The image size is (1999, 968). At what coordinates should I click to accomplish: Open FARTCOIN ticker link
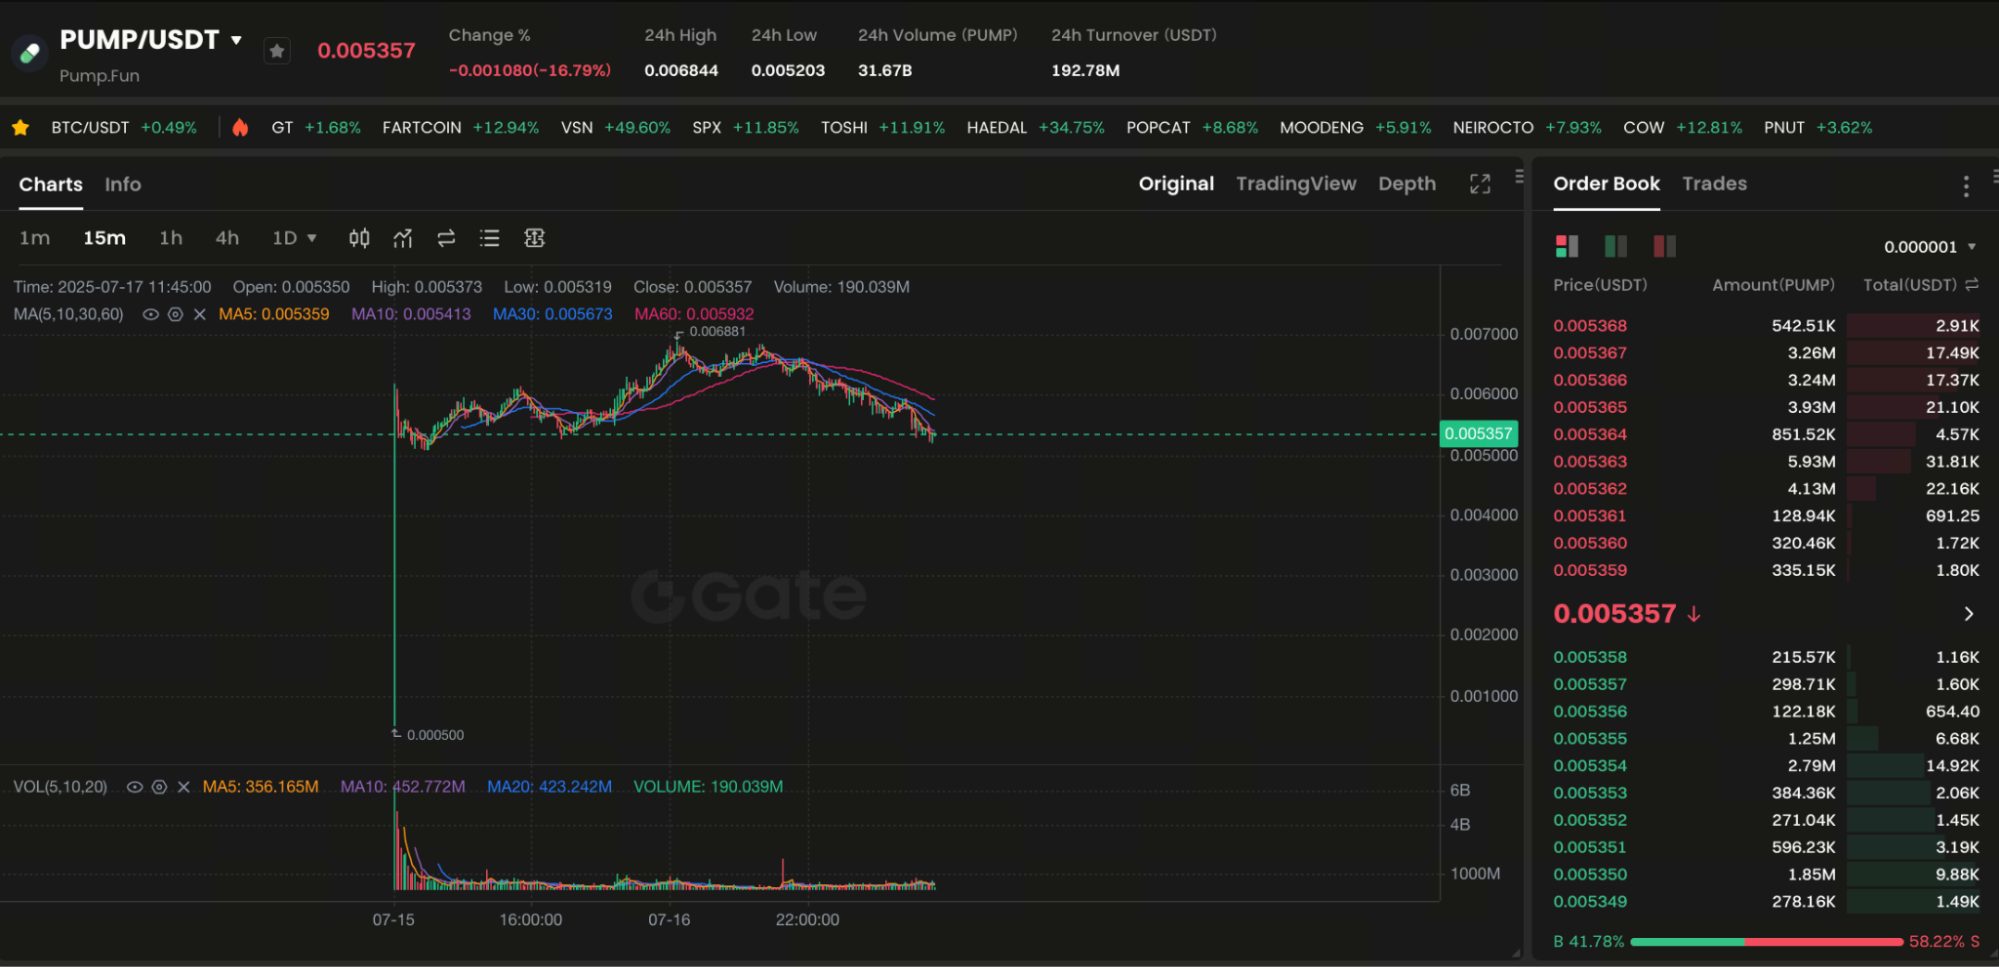tap(460, 128)
